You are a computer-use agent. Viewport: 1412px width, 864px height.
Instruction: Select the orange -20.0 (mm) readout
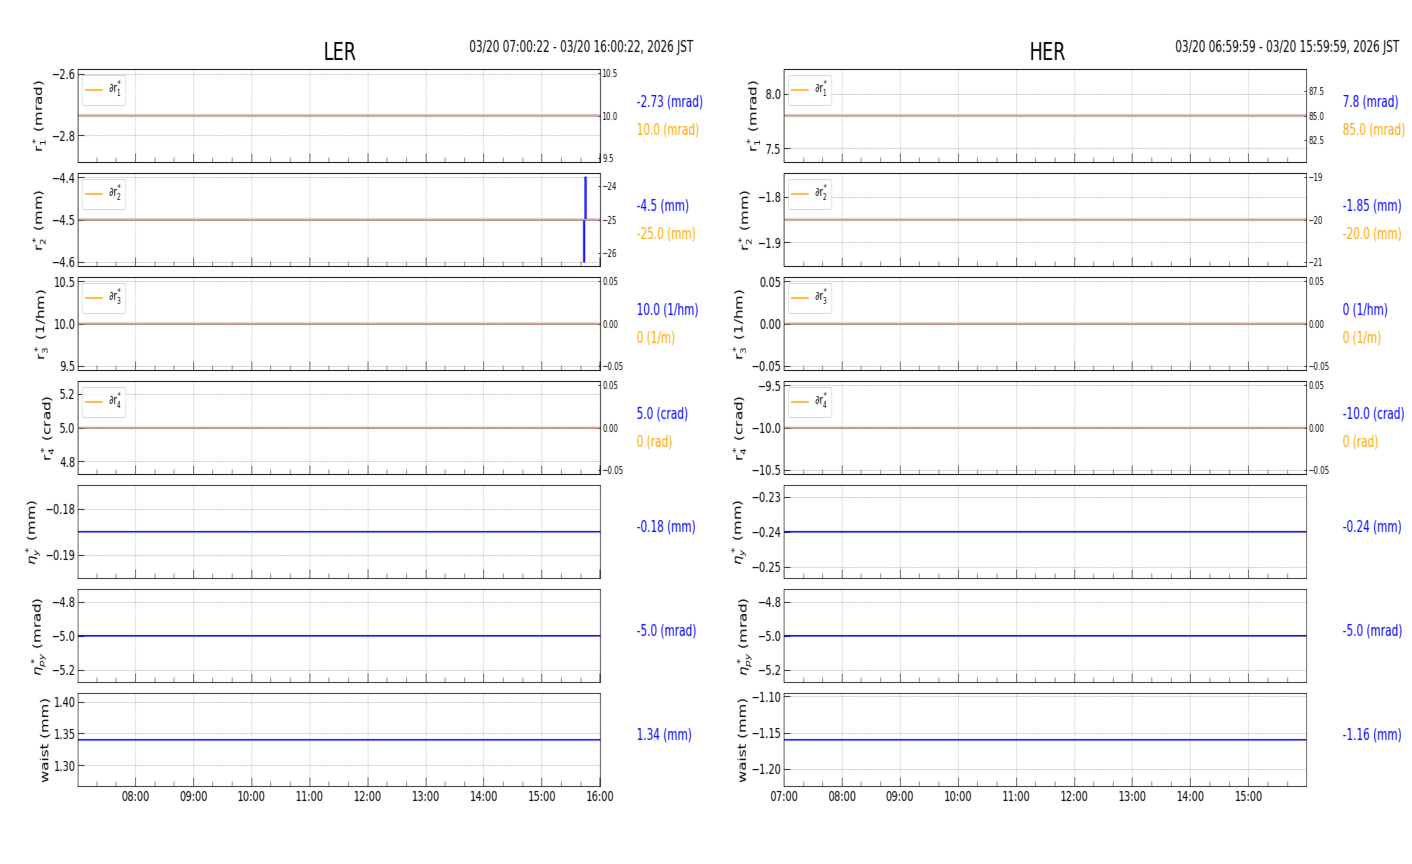1372,234
